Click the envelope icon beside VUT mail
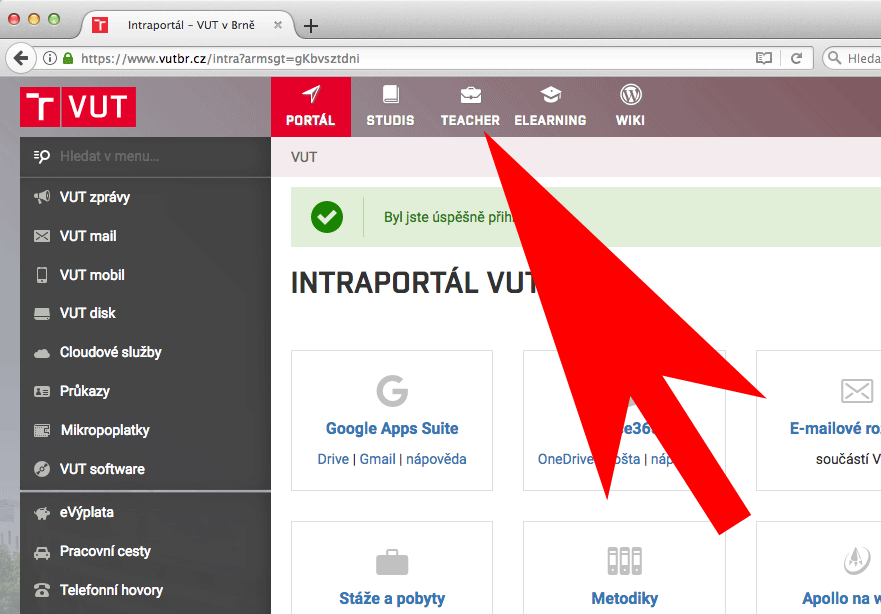Screen dimensions: 881x614 pyautogui.click(x=42, y=236)
